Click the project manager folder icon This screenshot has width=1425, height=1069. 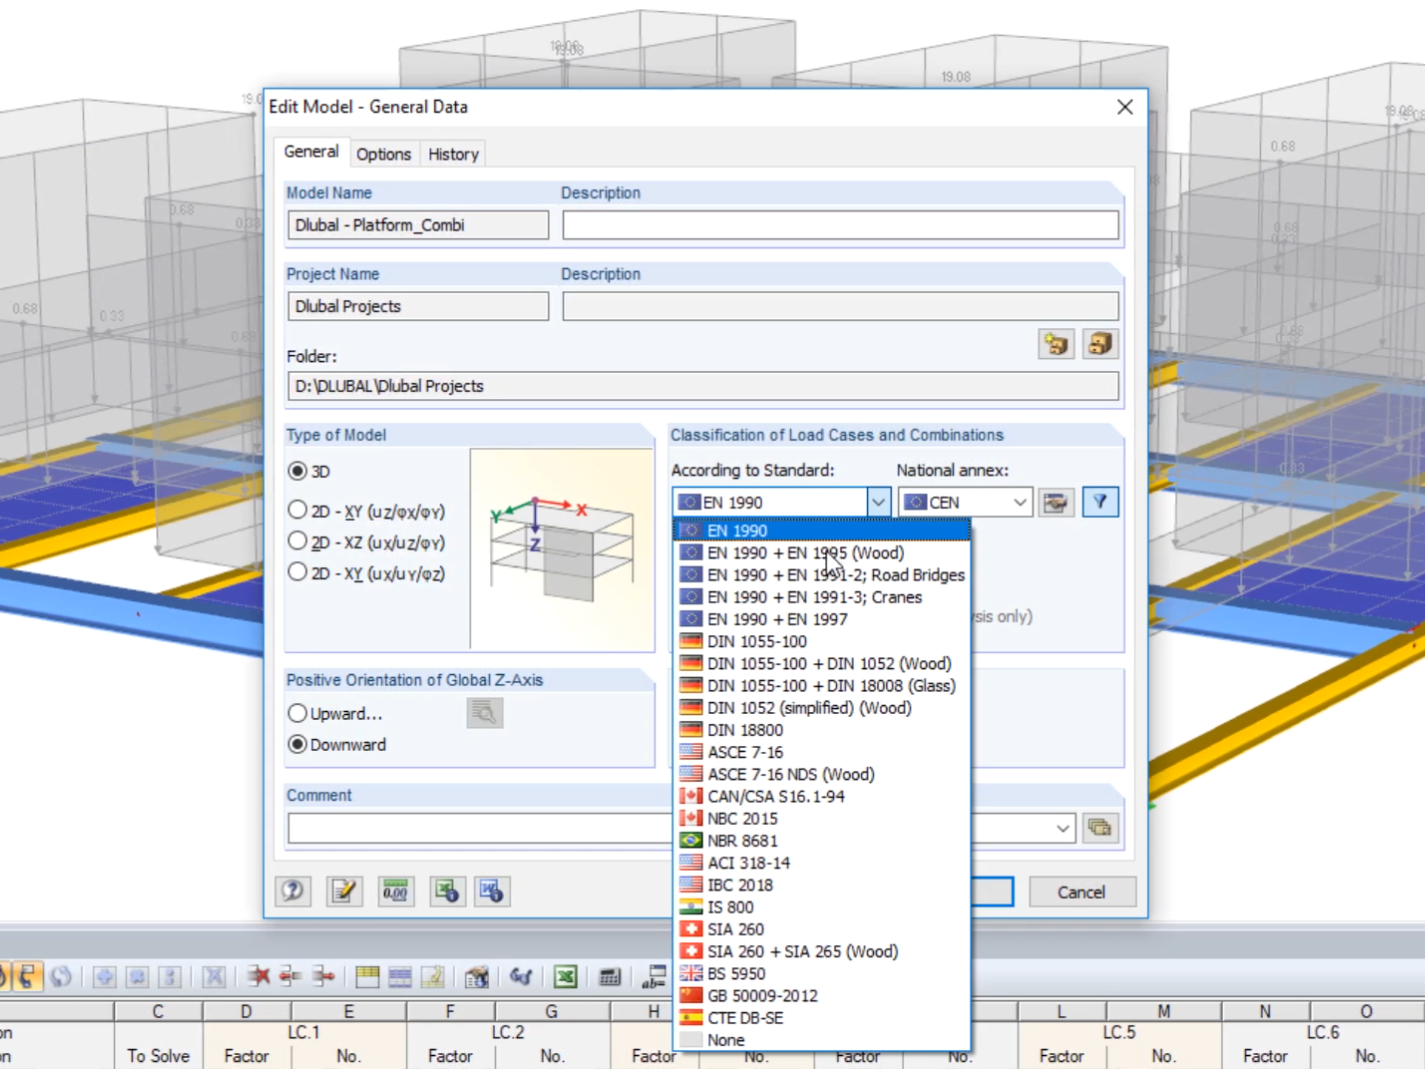click(1056, 345)
